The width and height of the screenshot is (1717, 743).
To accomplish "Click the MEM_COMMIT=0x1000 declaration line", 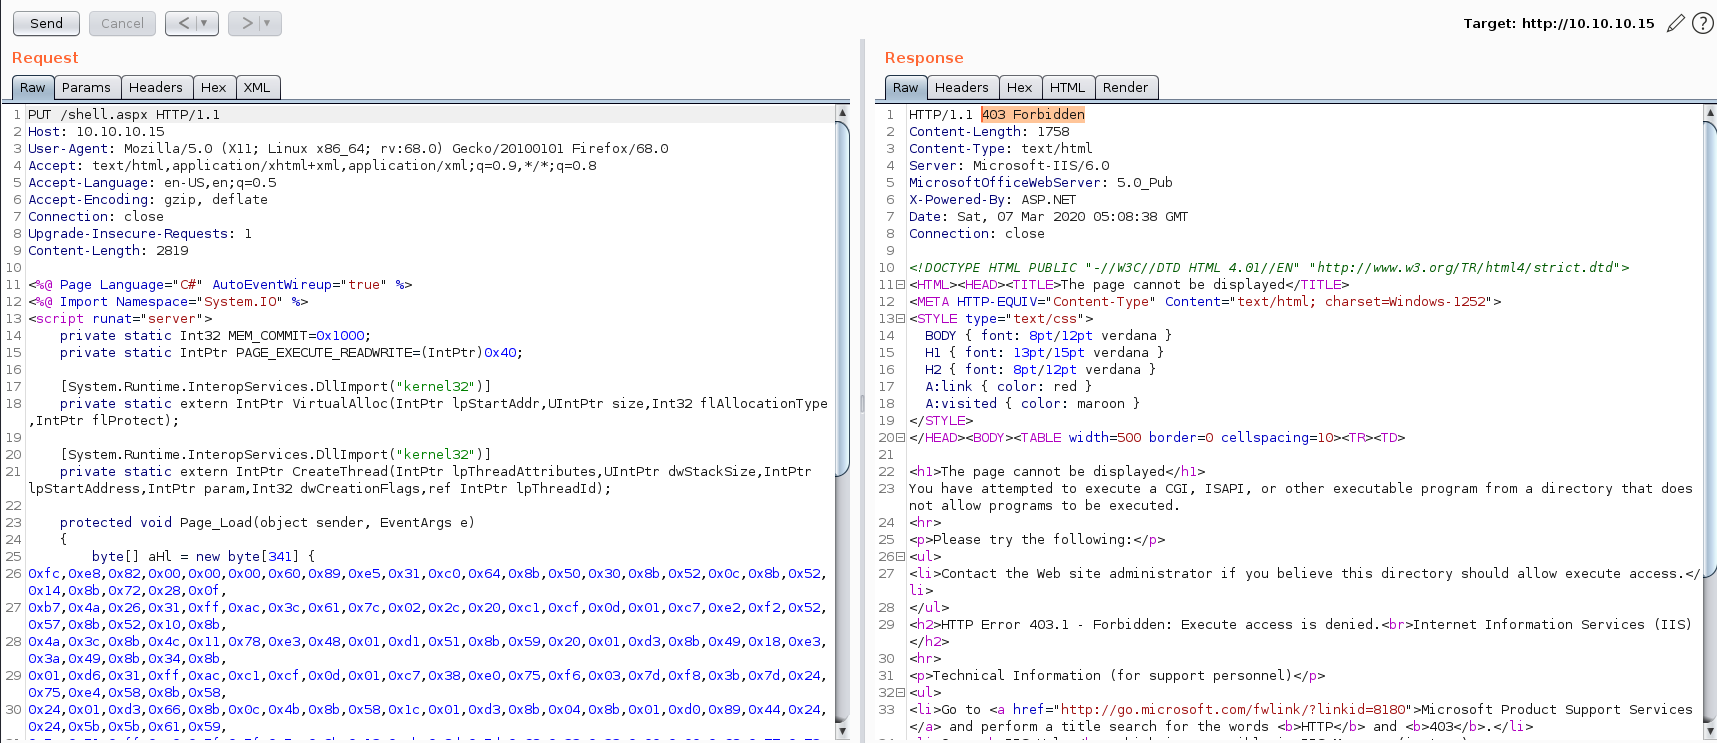I will (x=215, y=336).
